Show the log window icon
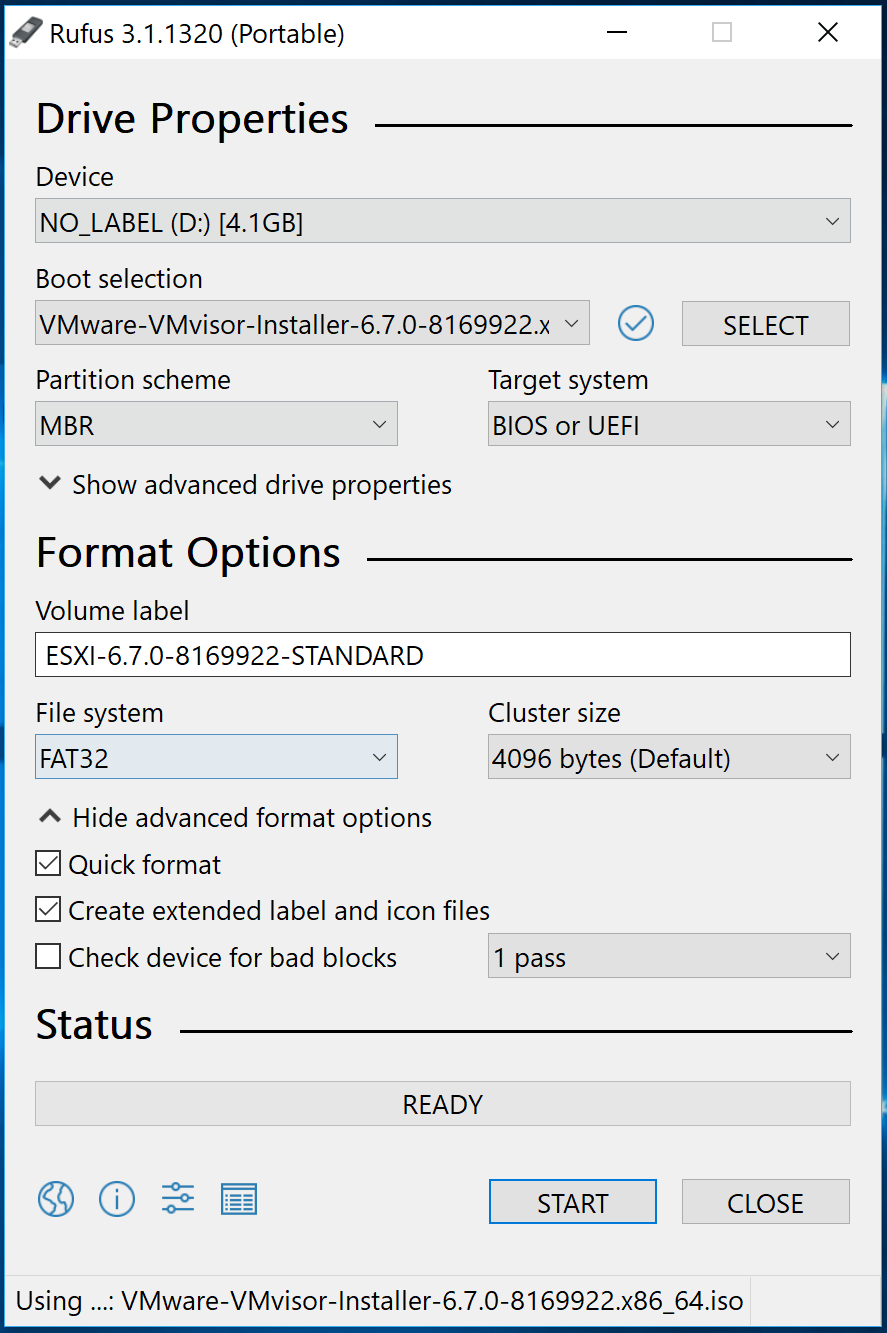Viewport: 887px width, 1333px height. (239, 1198)
